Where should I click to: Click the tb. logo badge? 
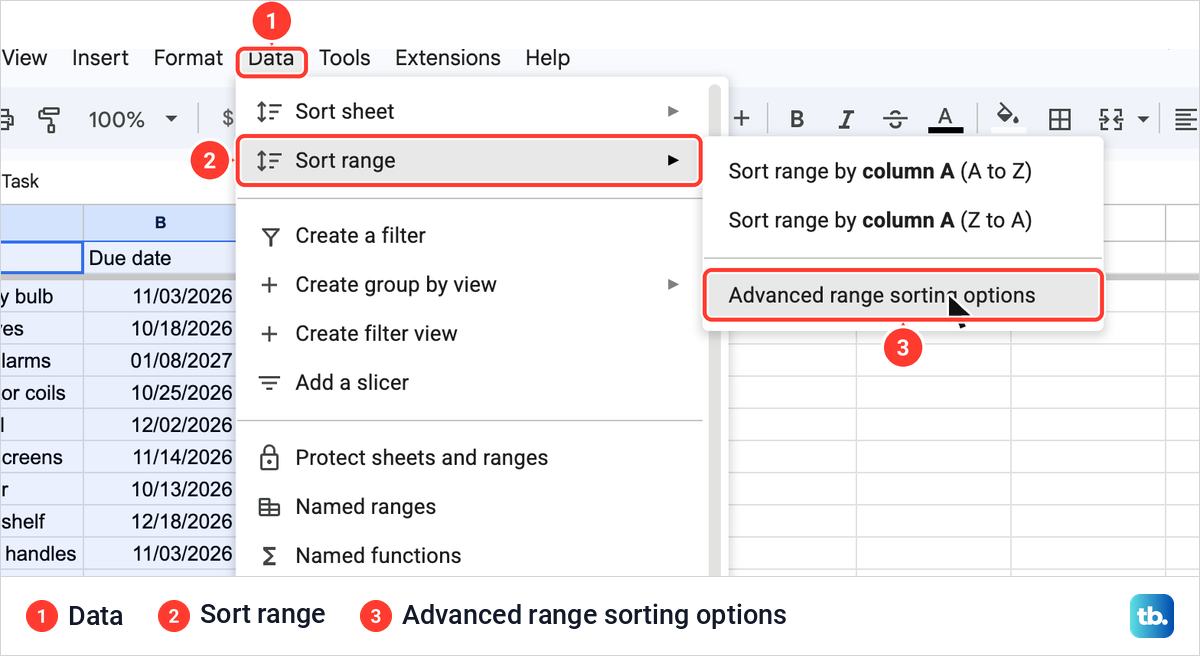pyautogui.click(x=1153, y=617)
